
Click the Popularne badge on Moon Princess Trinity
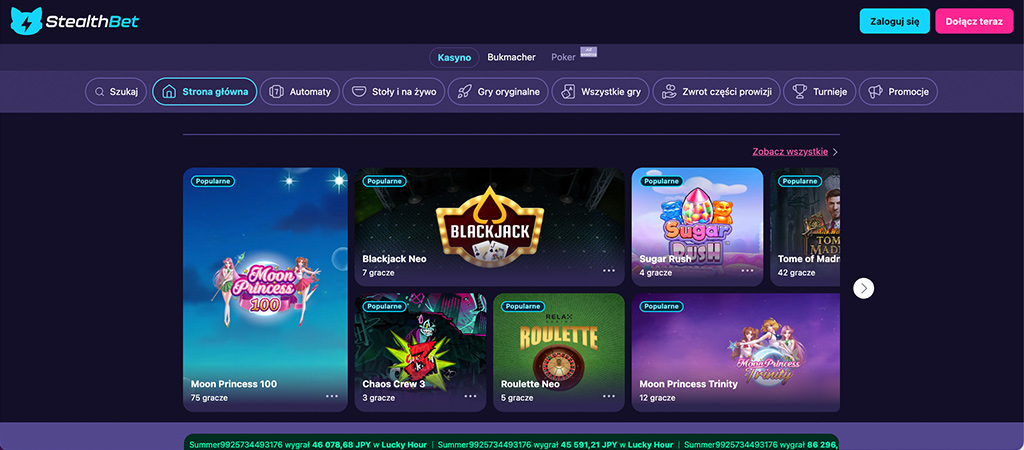(x=661, y=306)
